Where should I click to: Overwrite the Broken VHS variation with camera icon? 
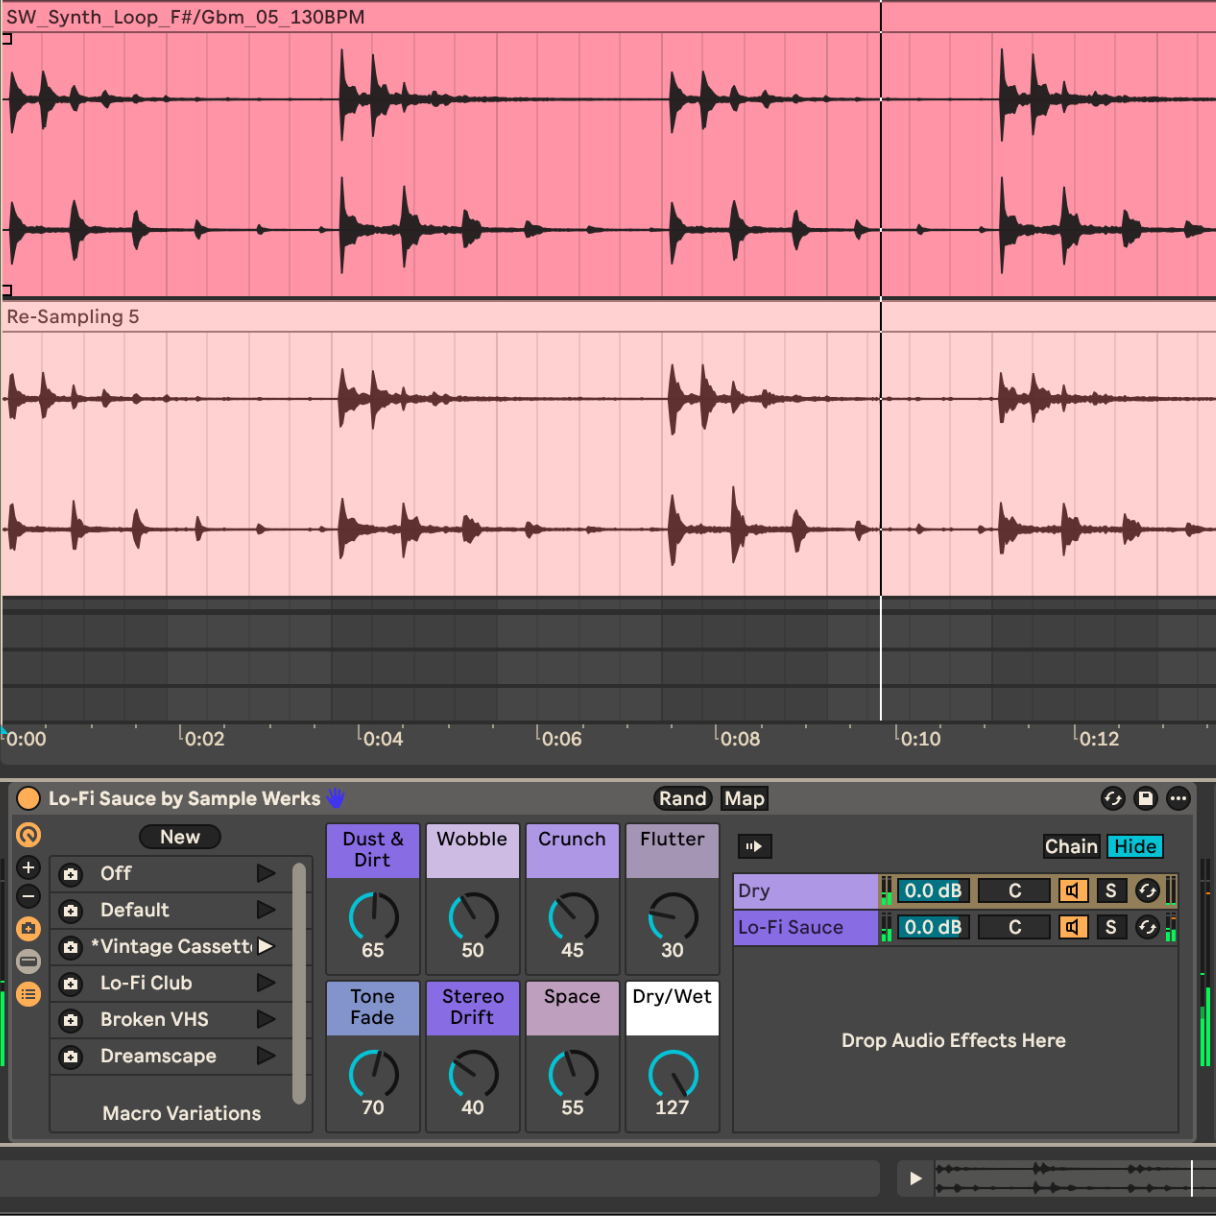coord(71,1020)
